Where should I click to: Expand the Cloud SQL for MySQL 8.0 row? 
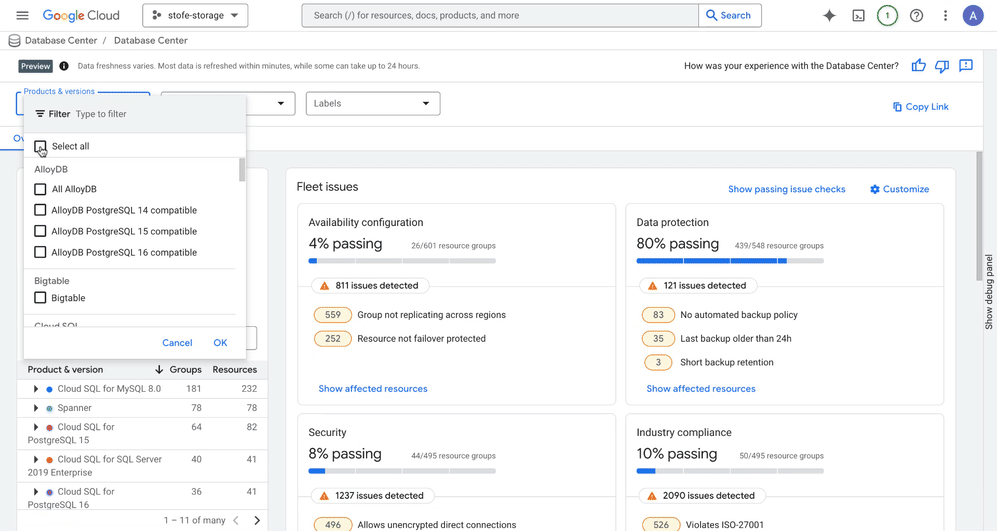pos(36,389)
